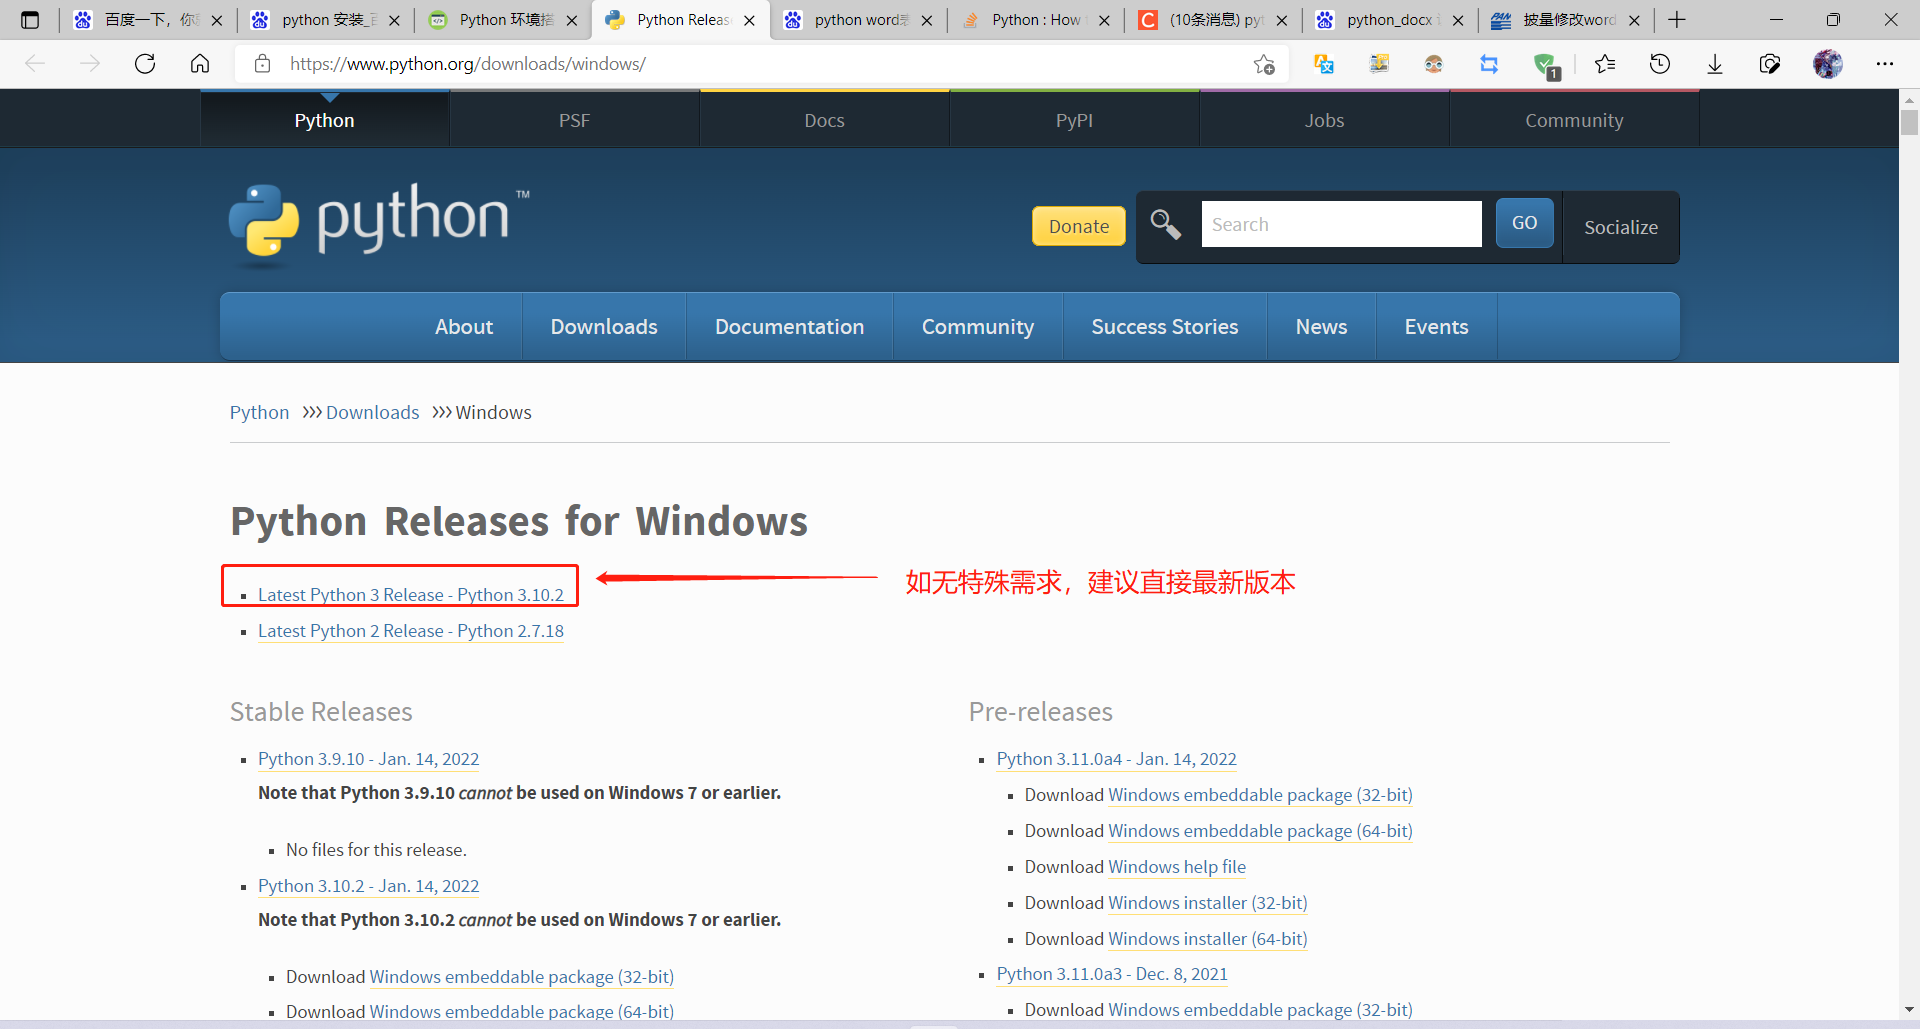View site information lock icon
This screenshot has height=1029, width=1920.
[x=263, y=64]
